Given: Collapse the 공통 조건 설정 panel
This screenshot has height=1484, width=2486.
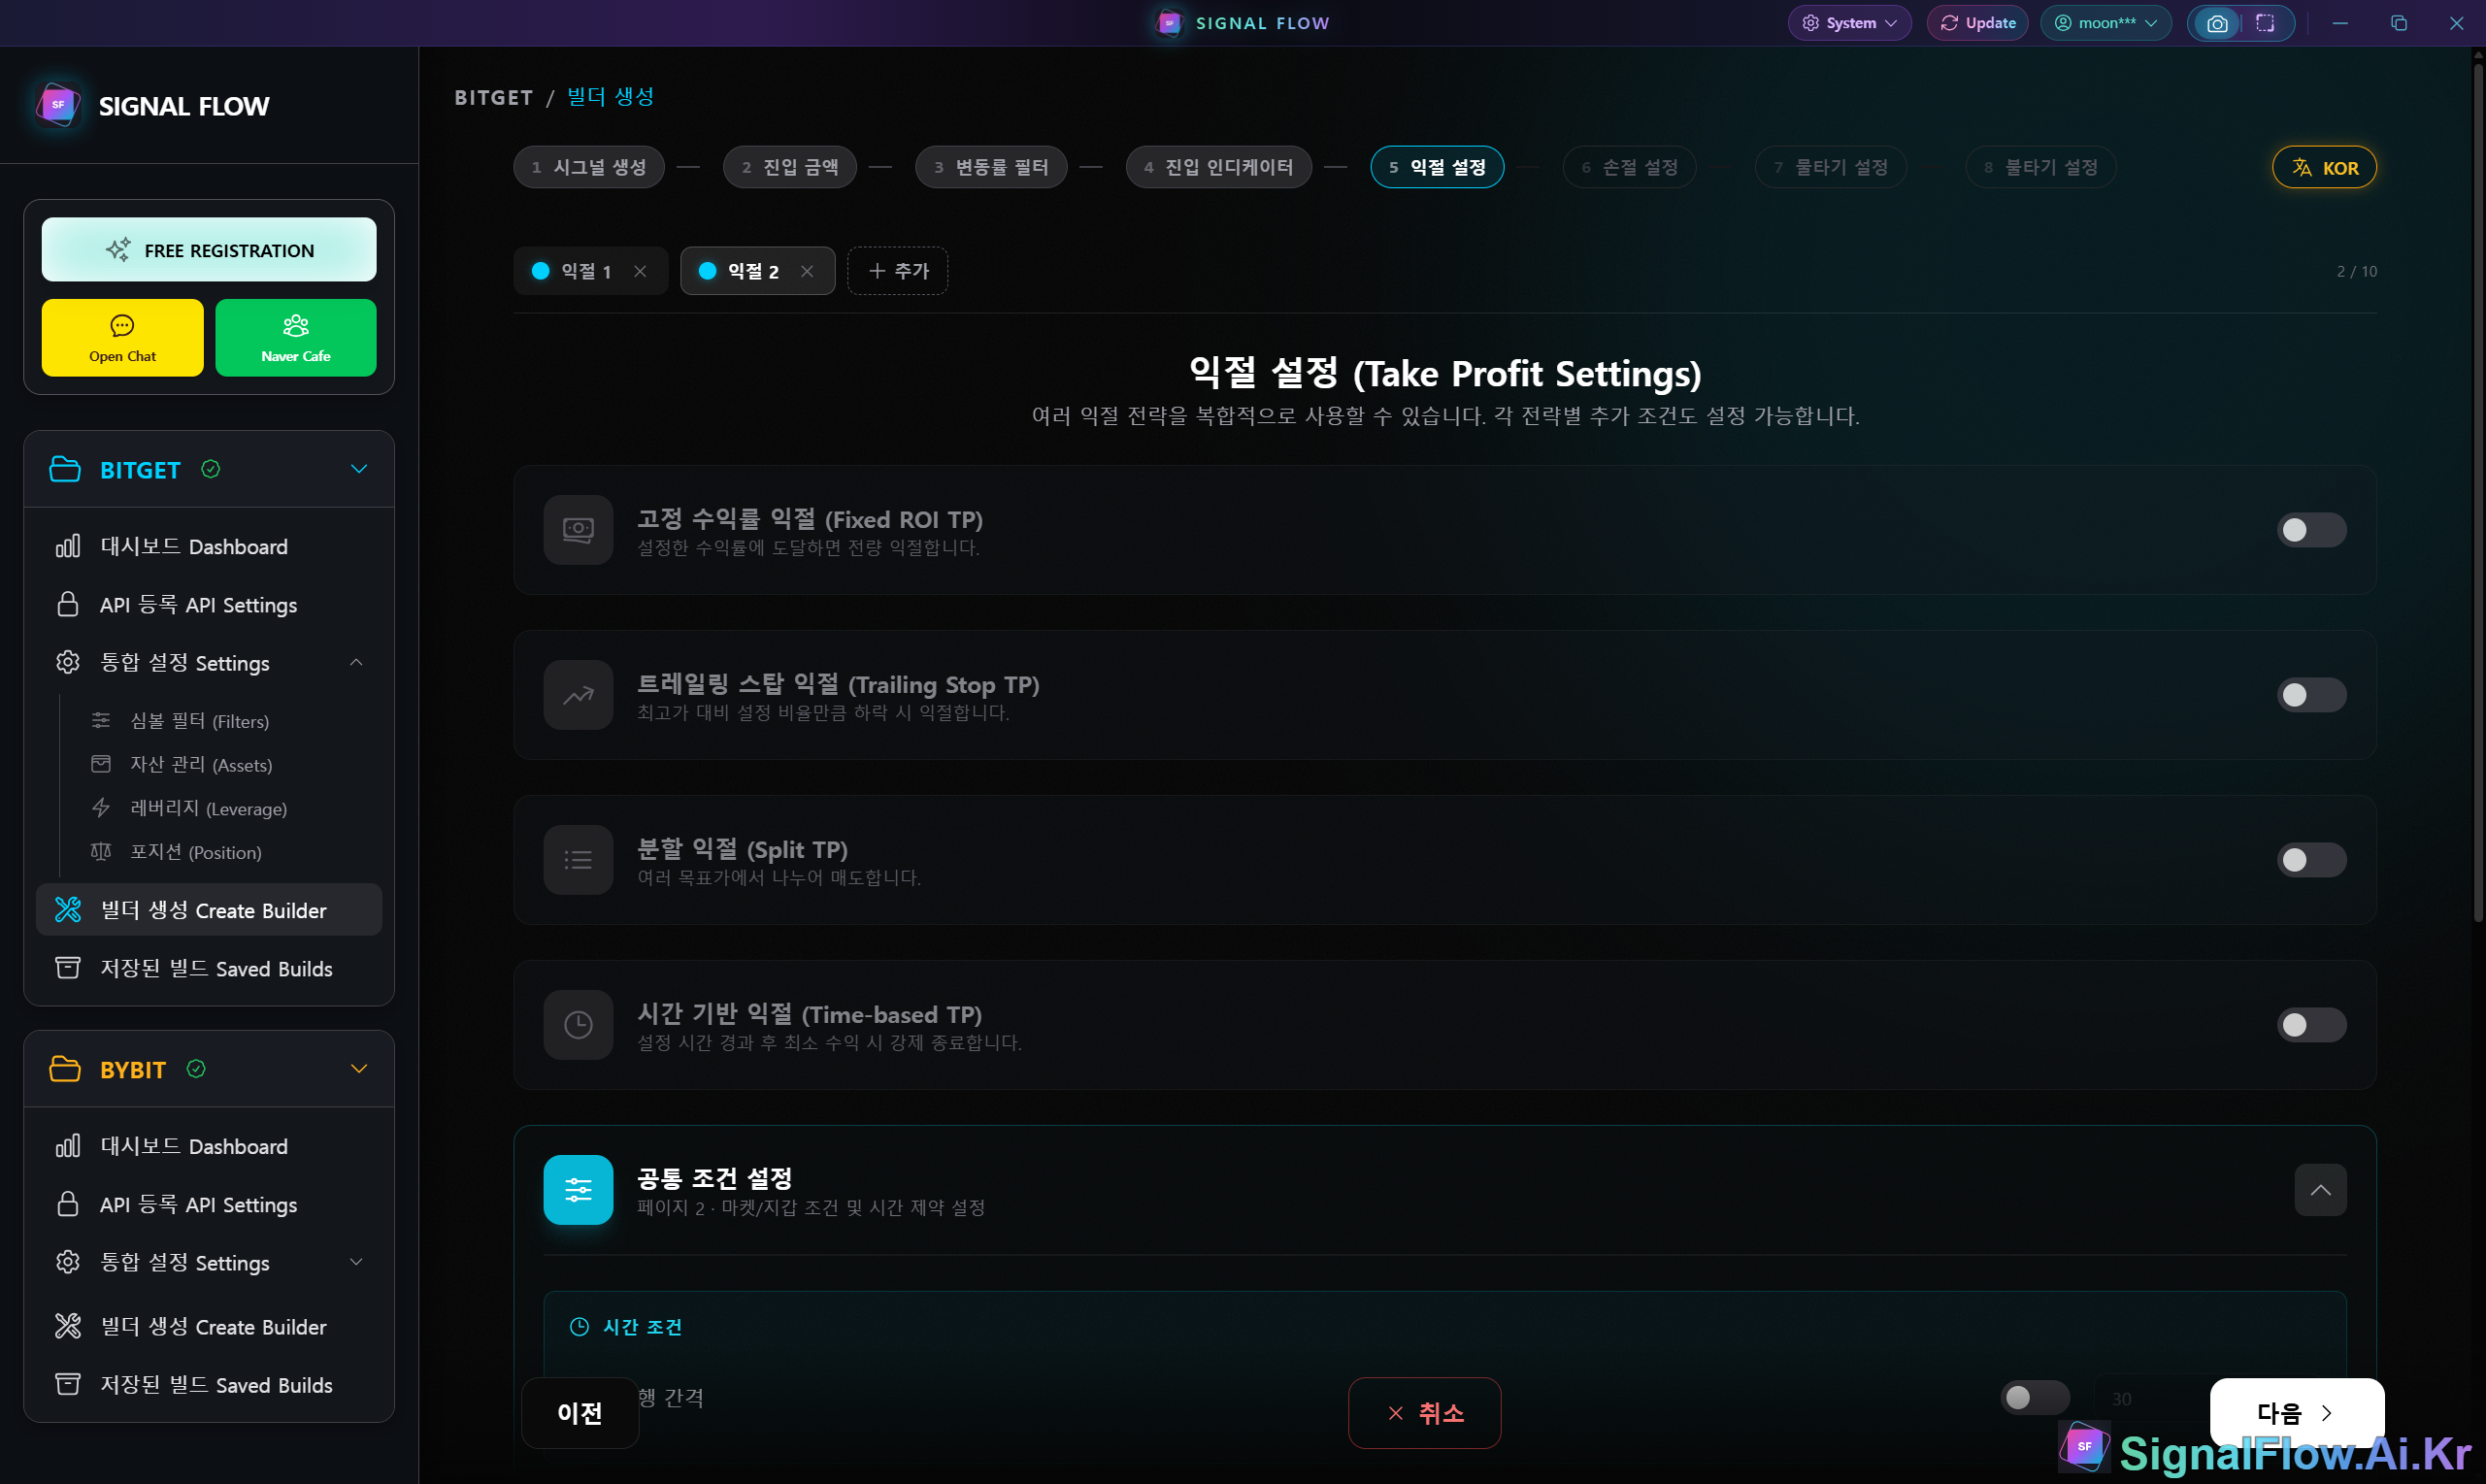Looking at the screenshot, I should tap(2319, 1190).
